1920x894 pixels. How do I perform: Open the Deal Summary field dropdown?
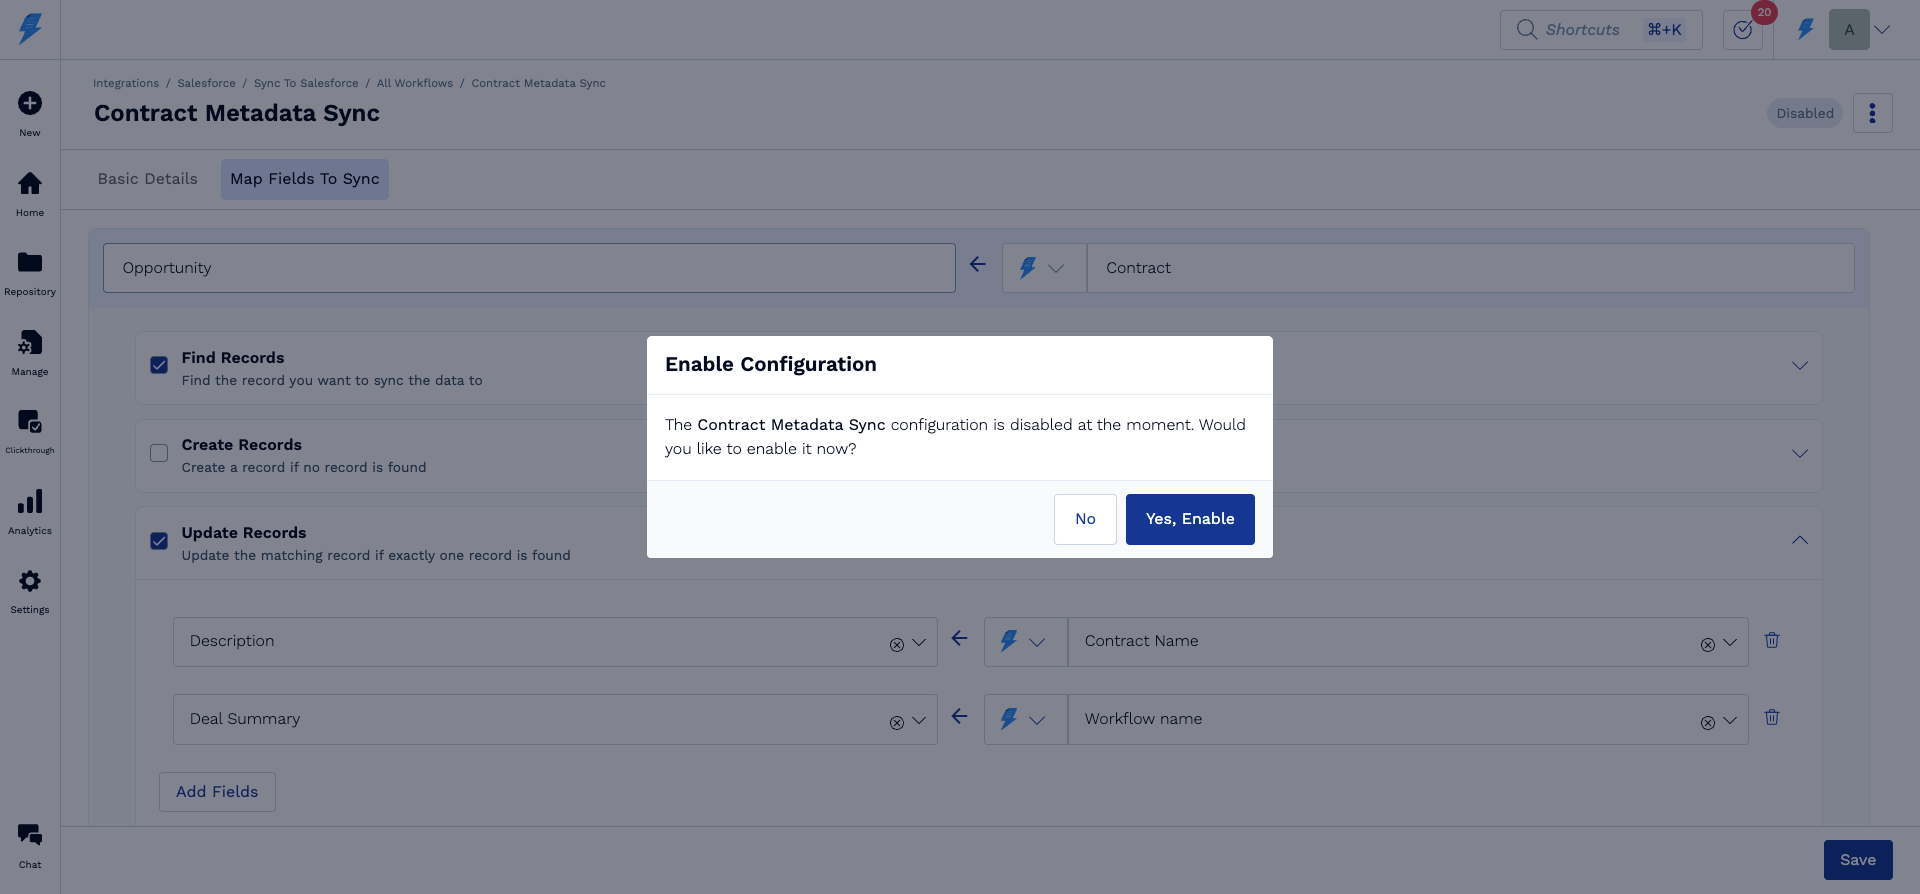click(x=919, y=720)
